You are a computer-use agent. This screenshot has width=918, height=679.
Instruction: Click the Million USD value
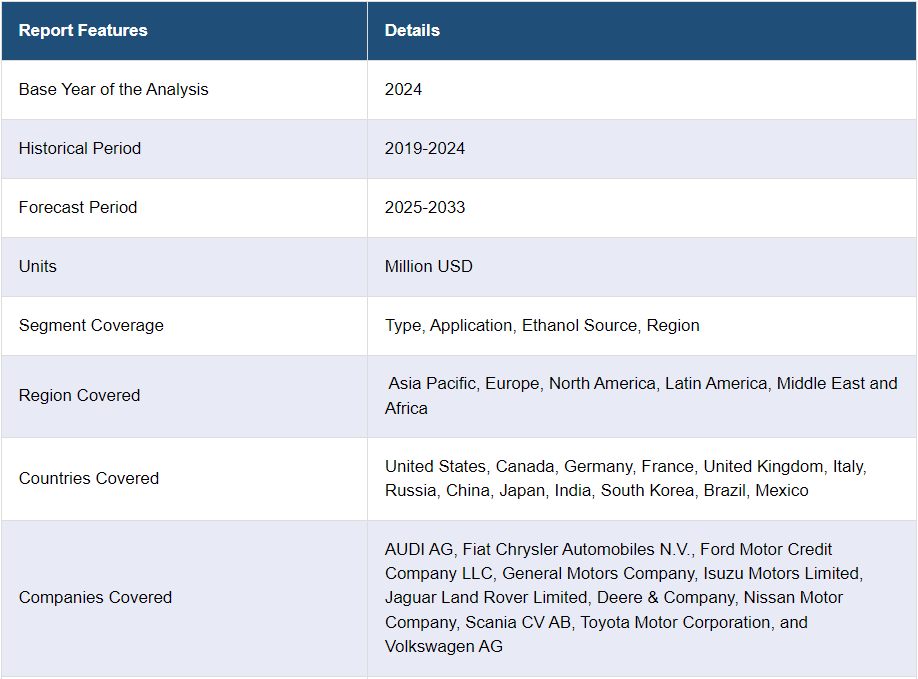tap(429, 266)
